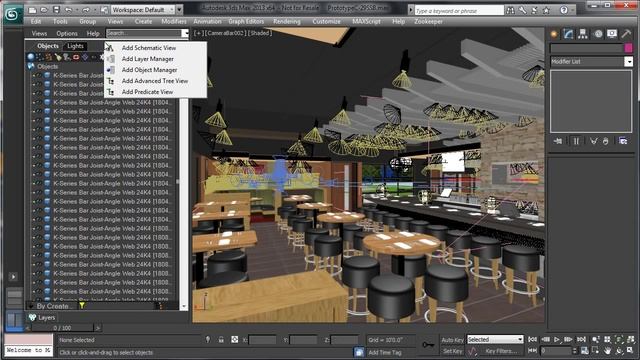Open the Selected key filter dropdown
Screen dimensions: 640x360
495,340
